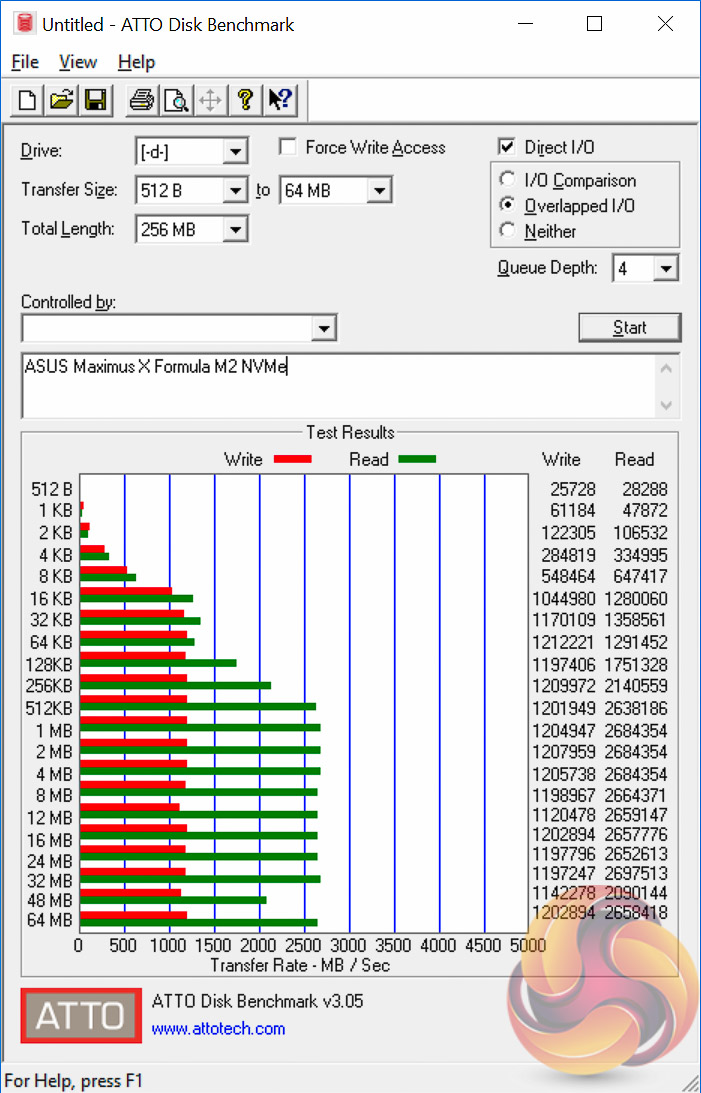Toggle Force Write Access checkbox
This screenshot has width=701, height=1093.
click(x=287, y=147)
